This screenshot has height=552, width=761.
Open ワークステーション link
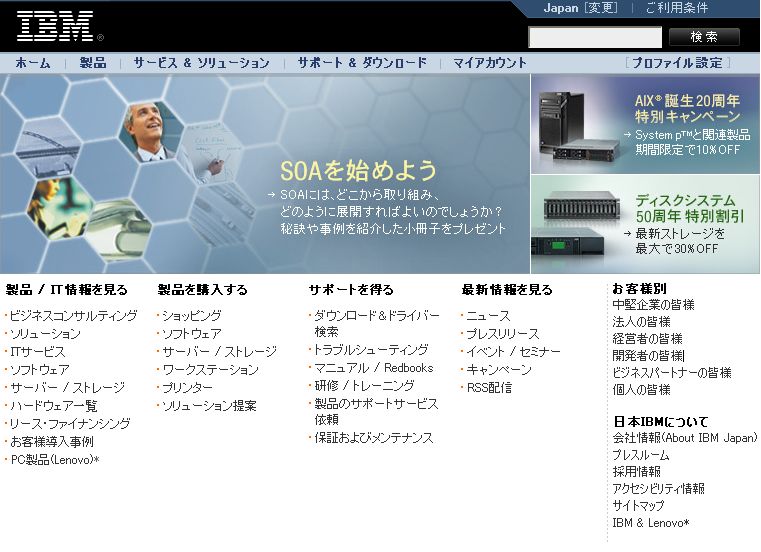[x=210, y=370]
